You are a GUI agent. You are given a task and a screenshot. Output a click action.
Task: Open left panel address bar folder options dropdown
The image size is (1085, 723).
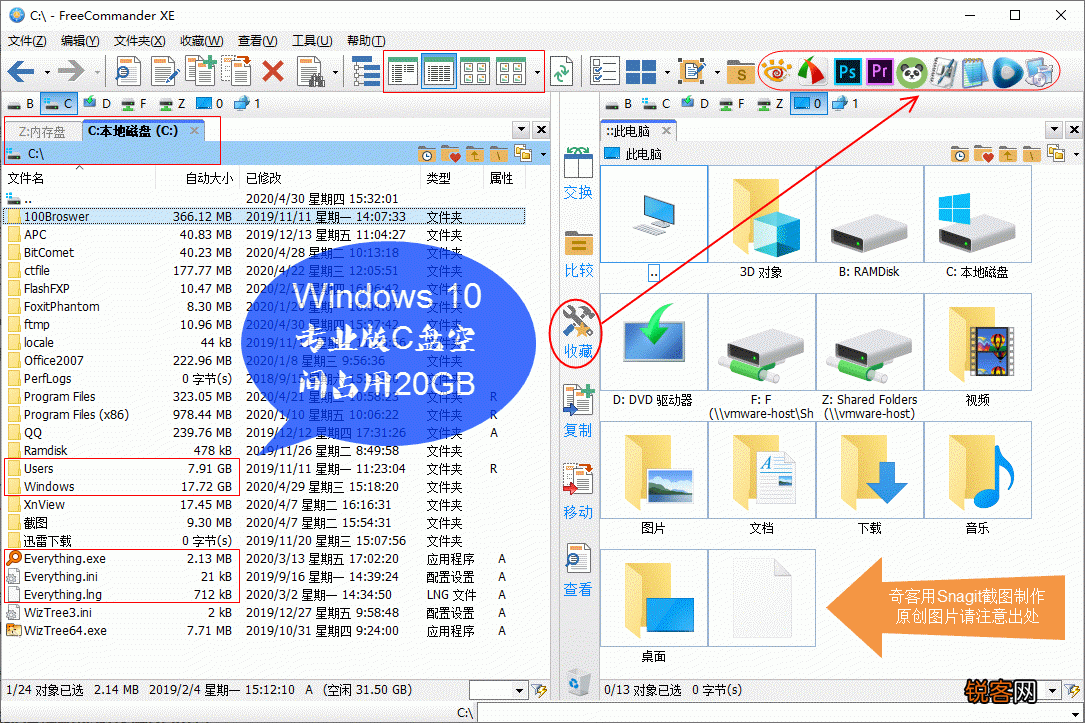point(543,154)
